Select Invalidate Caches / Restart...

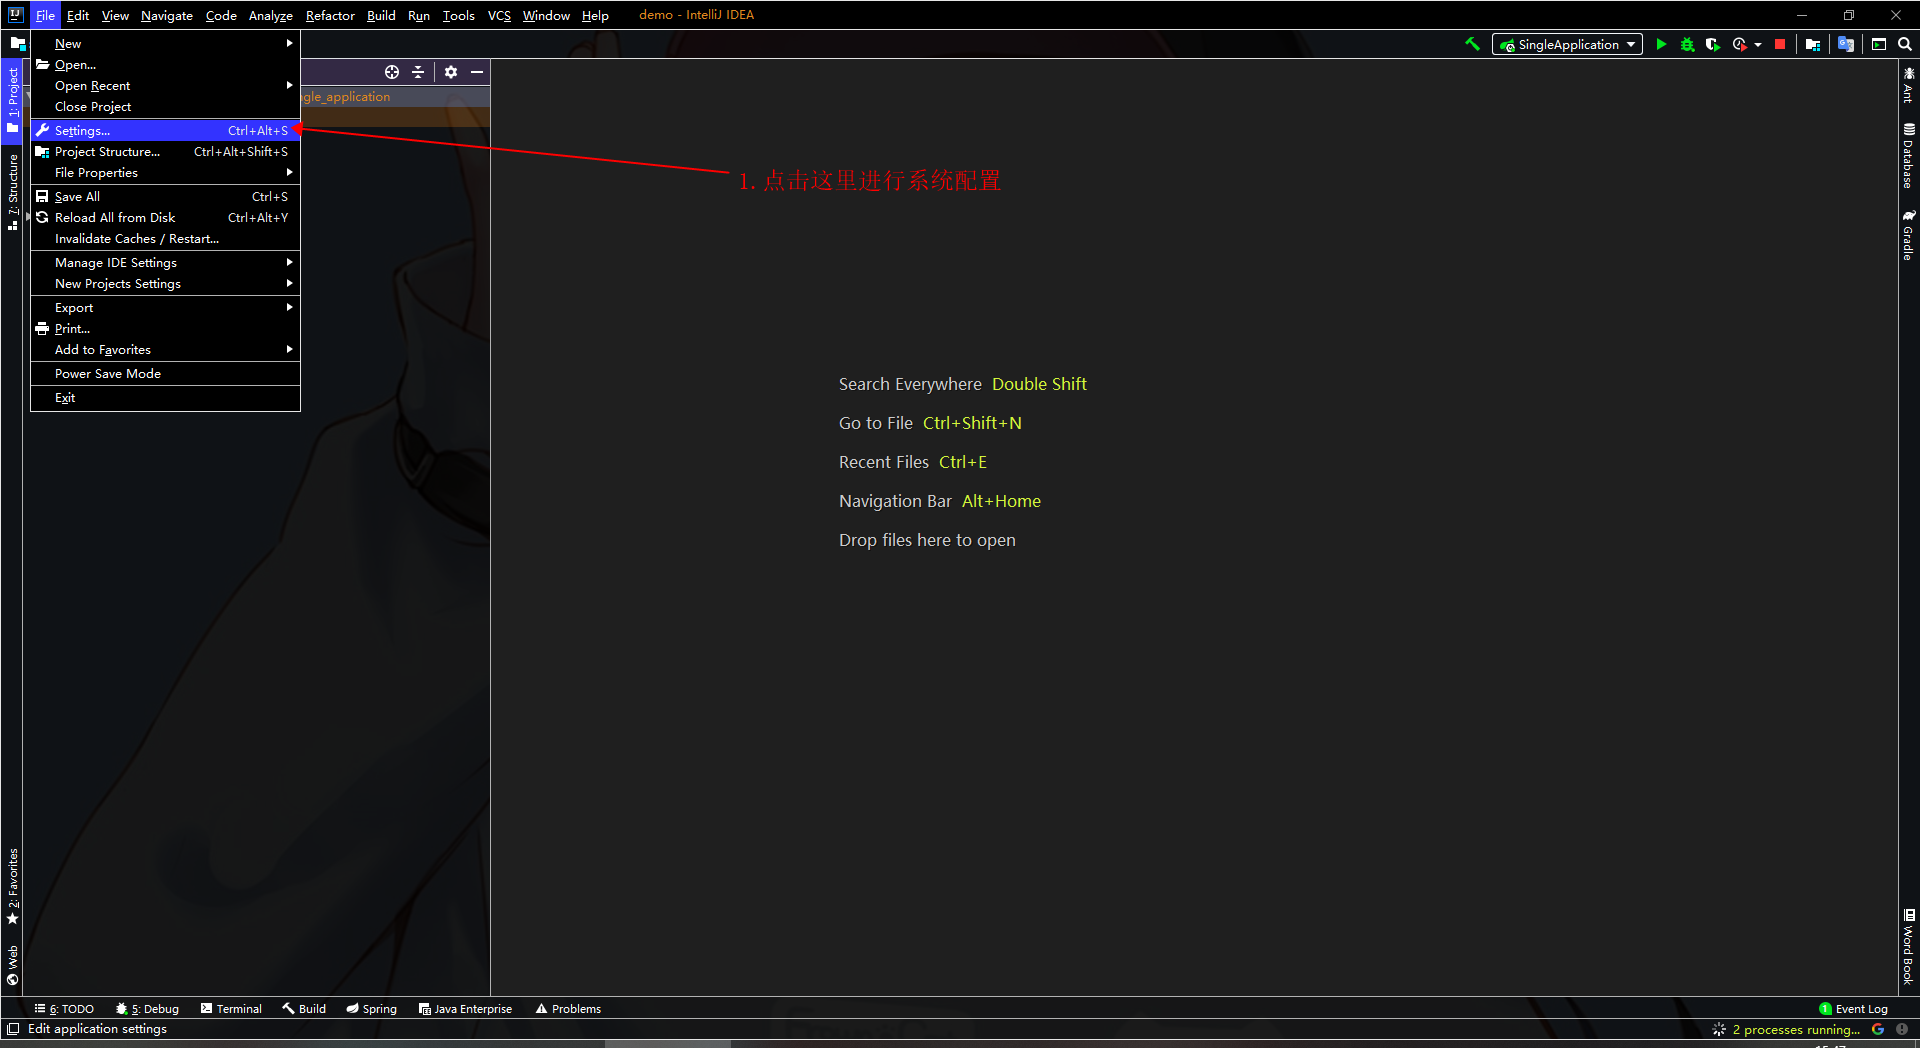(165, 238)
